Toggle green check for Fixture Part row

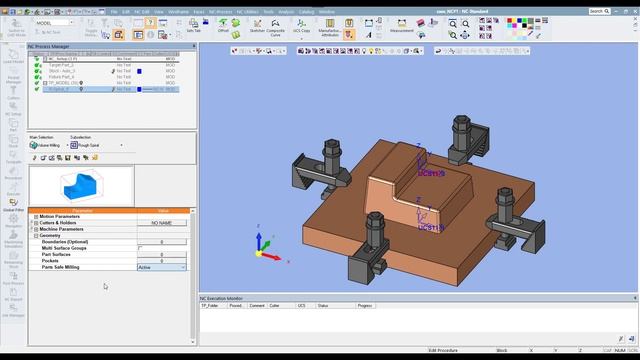coord(37,77)
